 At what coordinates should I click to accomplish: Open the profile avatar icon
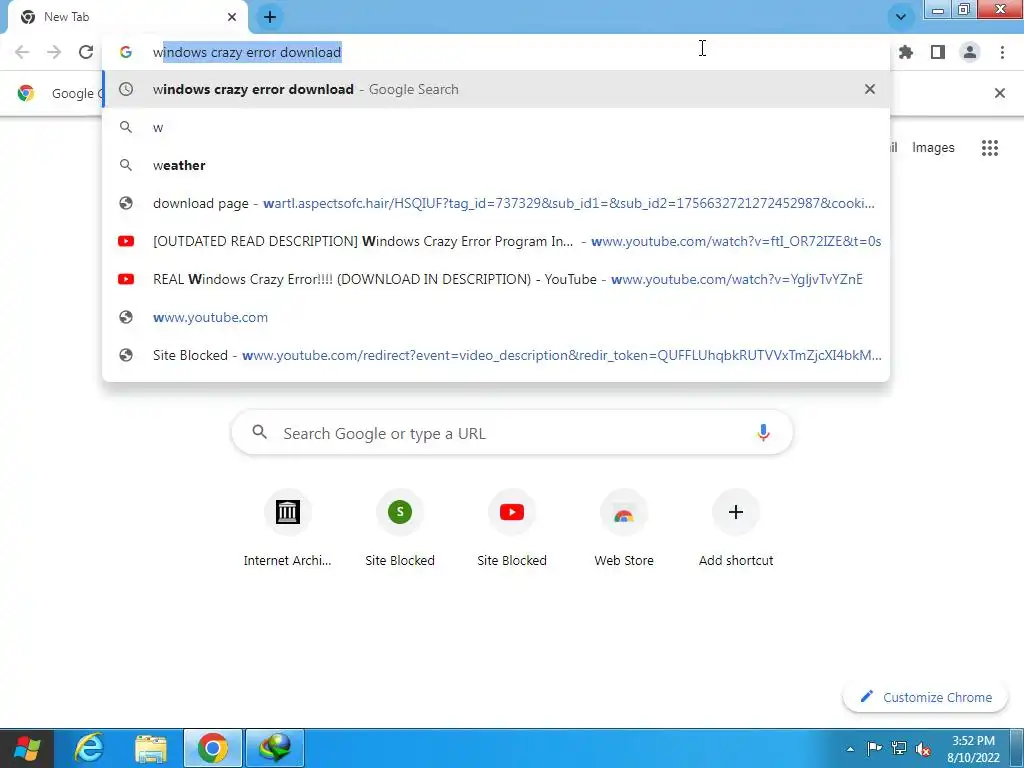[x=970, y=52]
